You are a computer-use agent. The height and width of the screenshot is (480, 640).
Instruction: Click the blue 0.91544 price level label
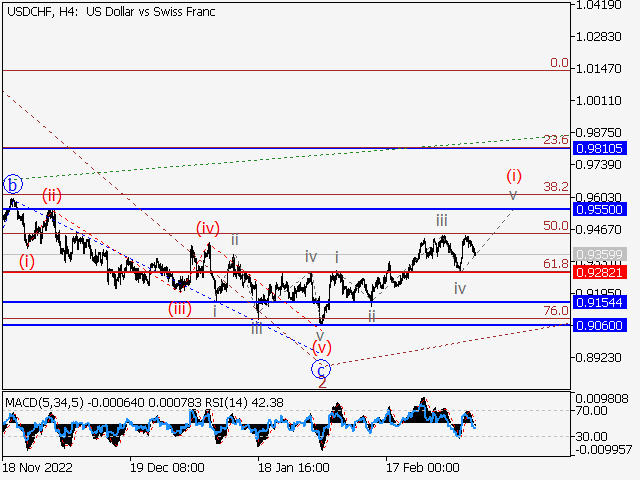(599, 302)
